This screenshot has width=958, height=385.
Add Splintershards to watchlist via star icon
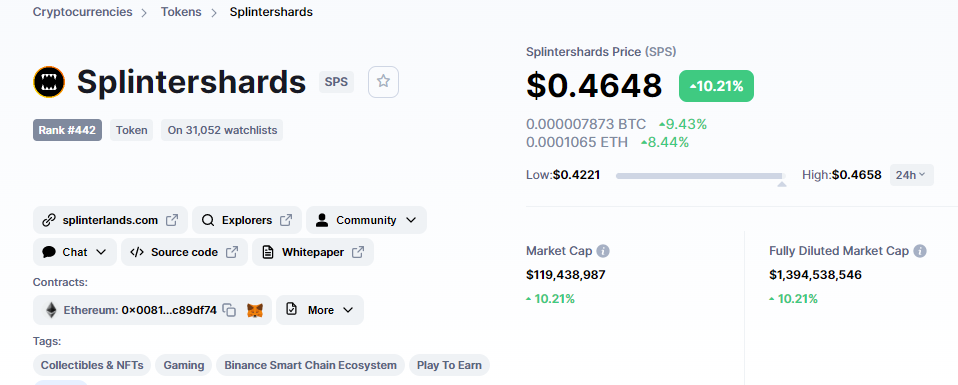pos(383,81)
